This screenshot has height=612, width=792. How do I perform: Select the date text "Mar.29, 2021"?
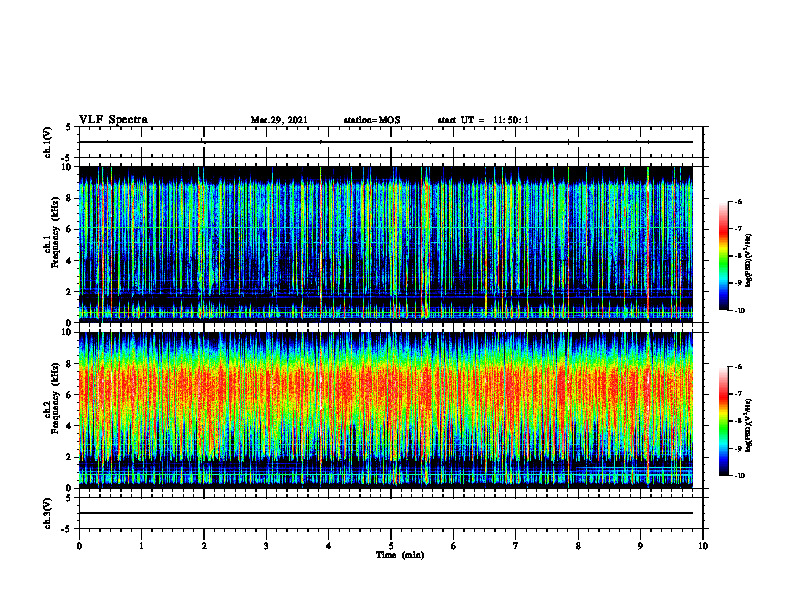tap(279, 120)
